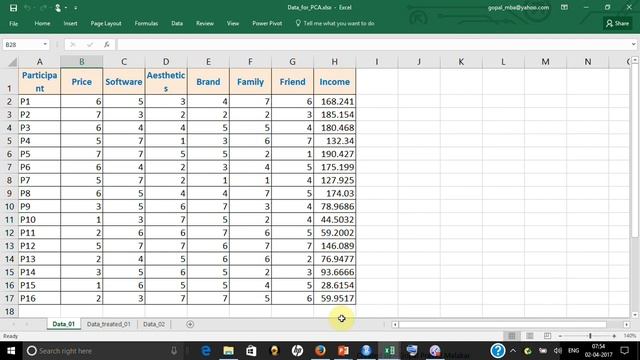The image size is (640, 360).
Task: Click the Income header cell
Action: coord(334,82)
